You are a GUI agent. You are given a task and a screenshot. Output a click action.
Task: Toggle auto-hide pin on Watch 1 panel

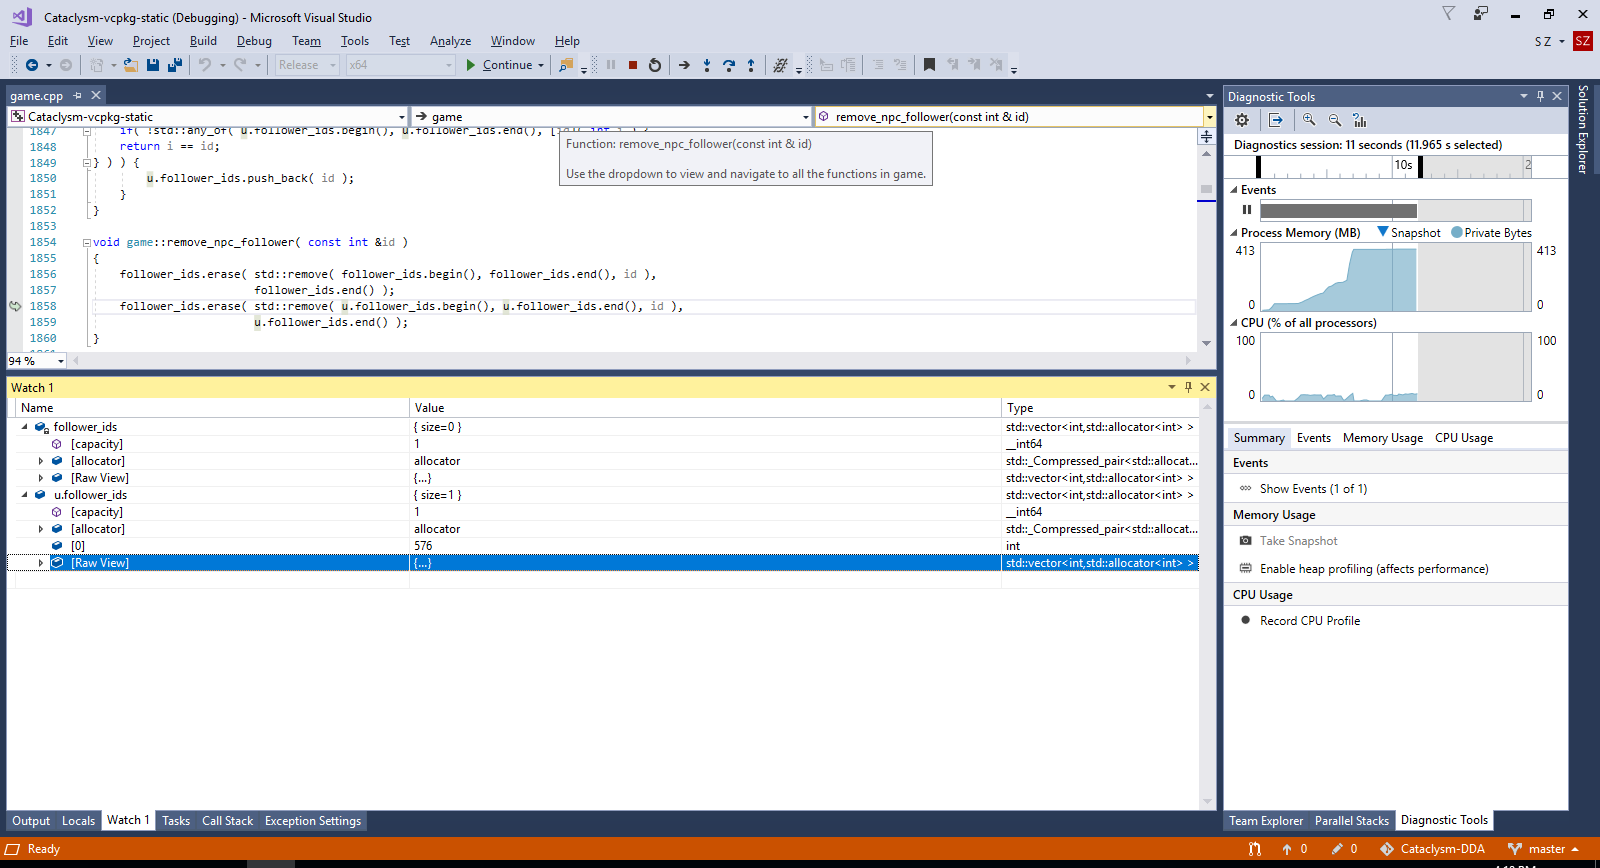pyautogui.click(x=1188, y=387)
